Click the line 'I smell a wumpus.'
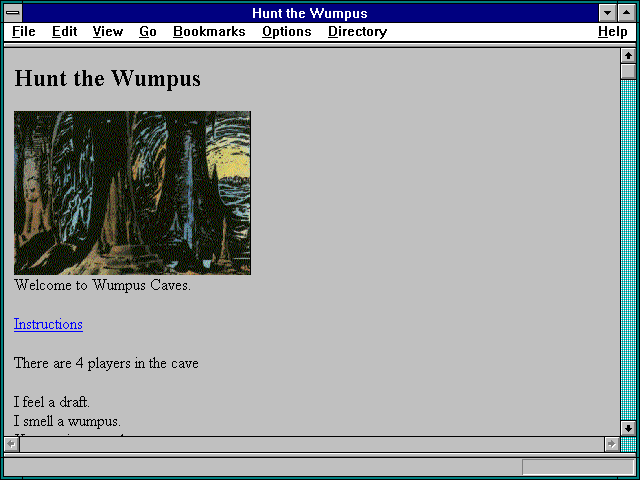Screen dimensions: 640x480 (x=67, y=421)
